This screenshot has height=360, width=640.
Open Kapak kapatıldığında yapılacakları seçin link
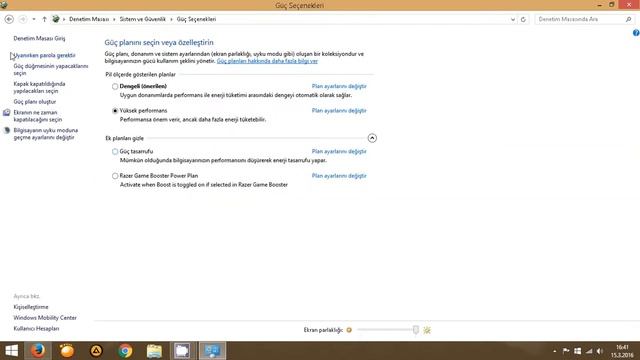(x=39, y=87)
